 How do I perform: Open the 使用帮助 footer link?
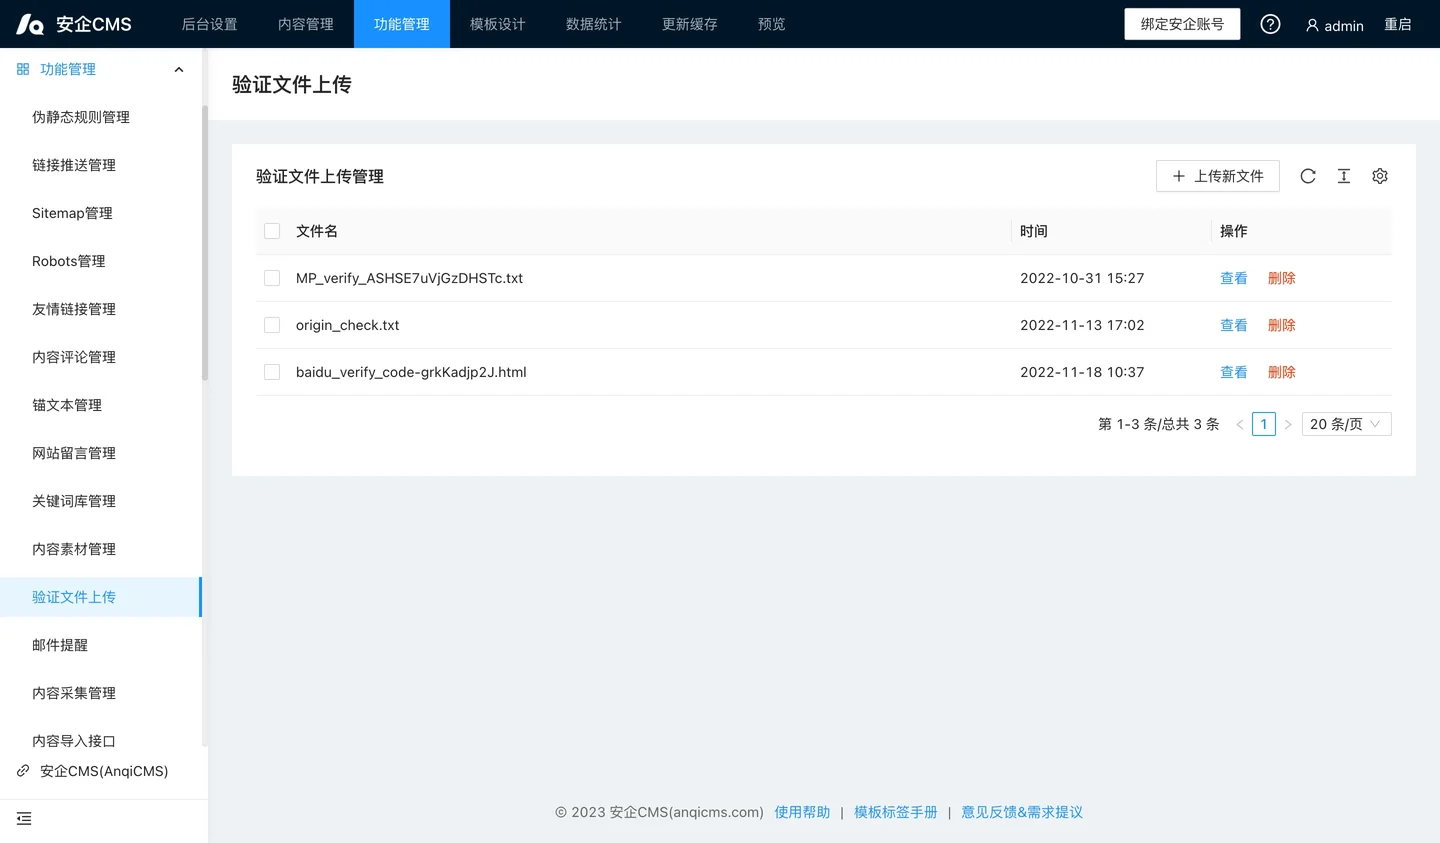point(802,812)
